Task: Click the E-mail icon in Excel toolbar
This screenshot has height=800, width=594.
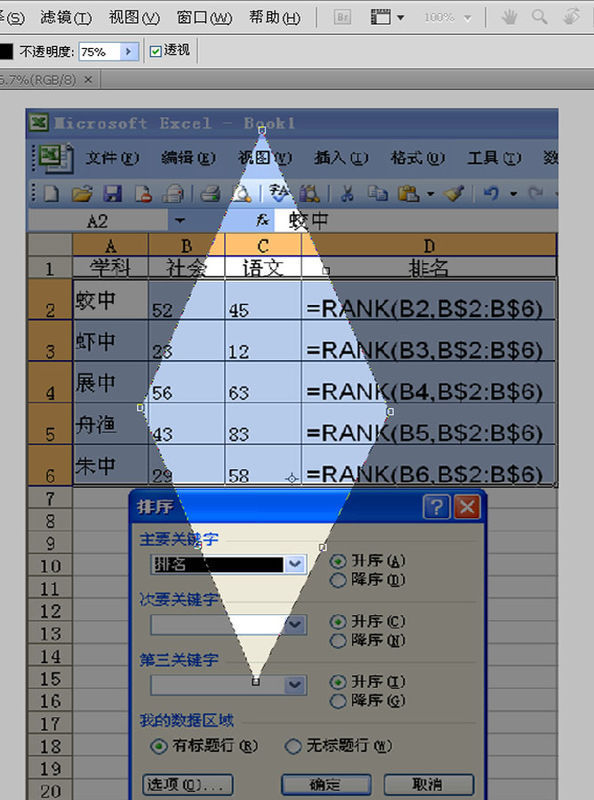Action: point(173,194)
